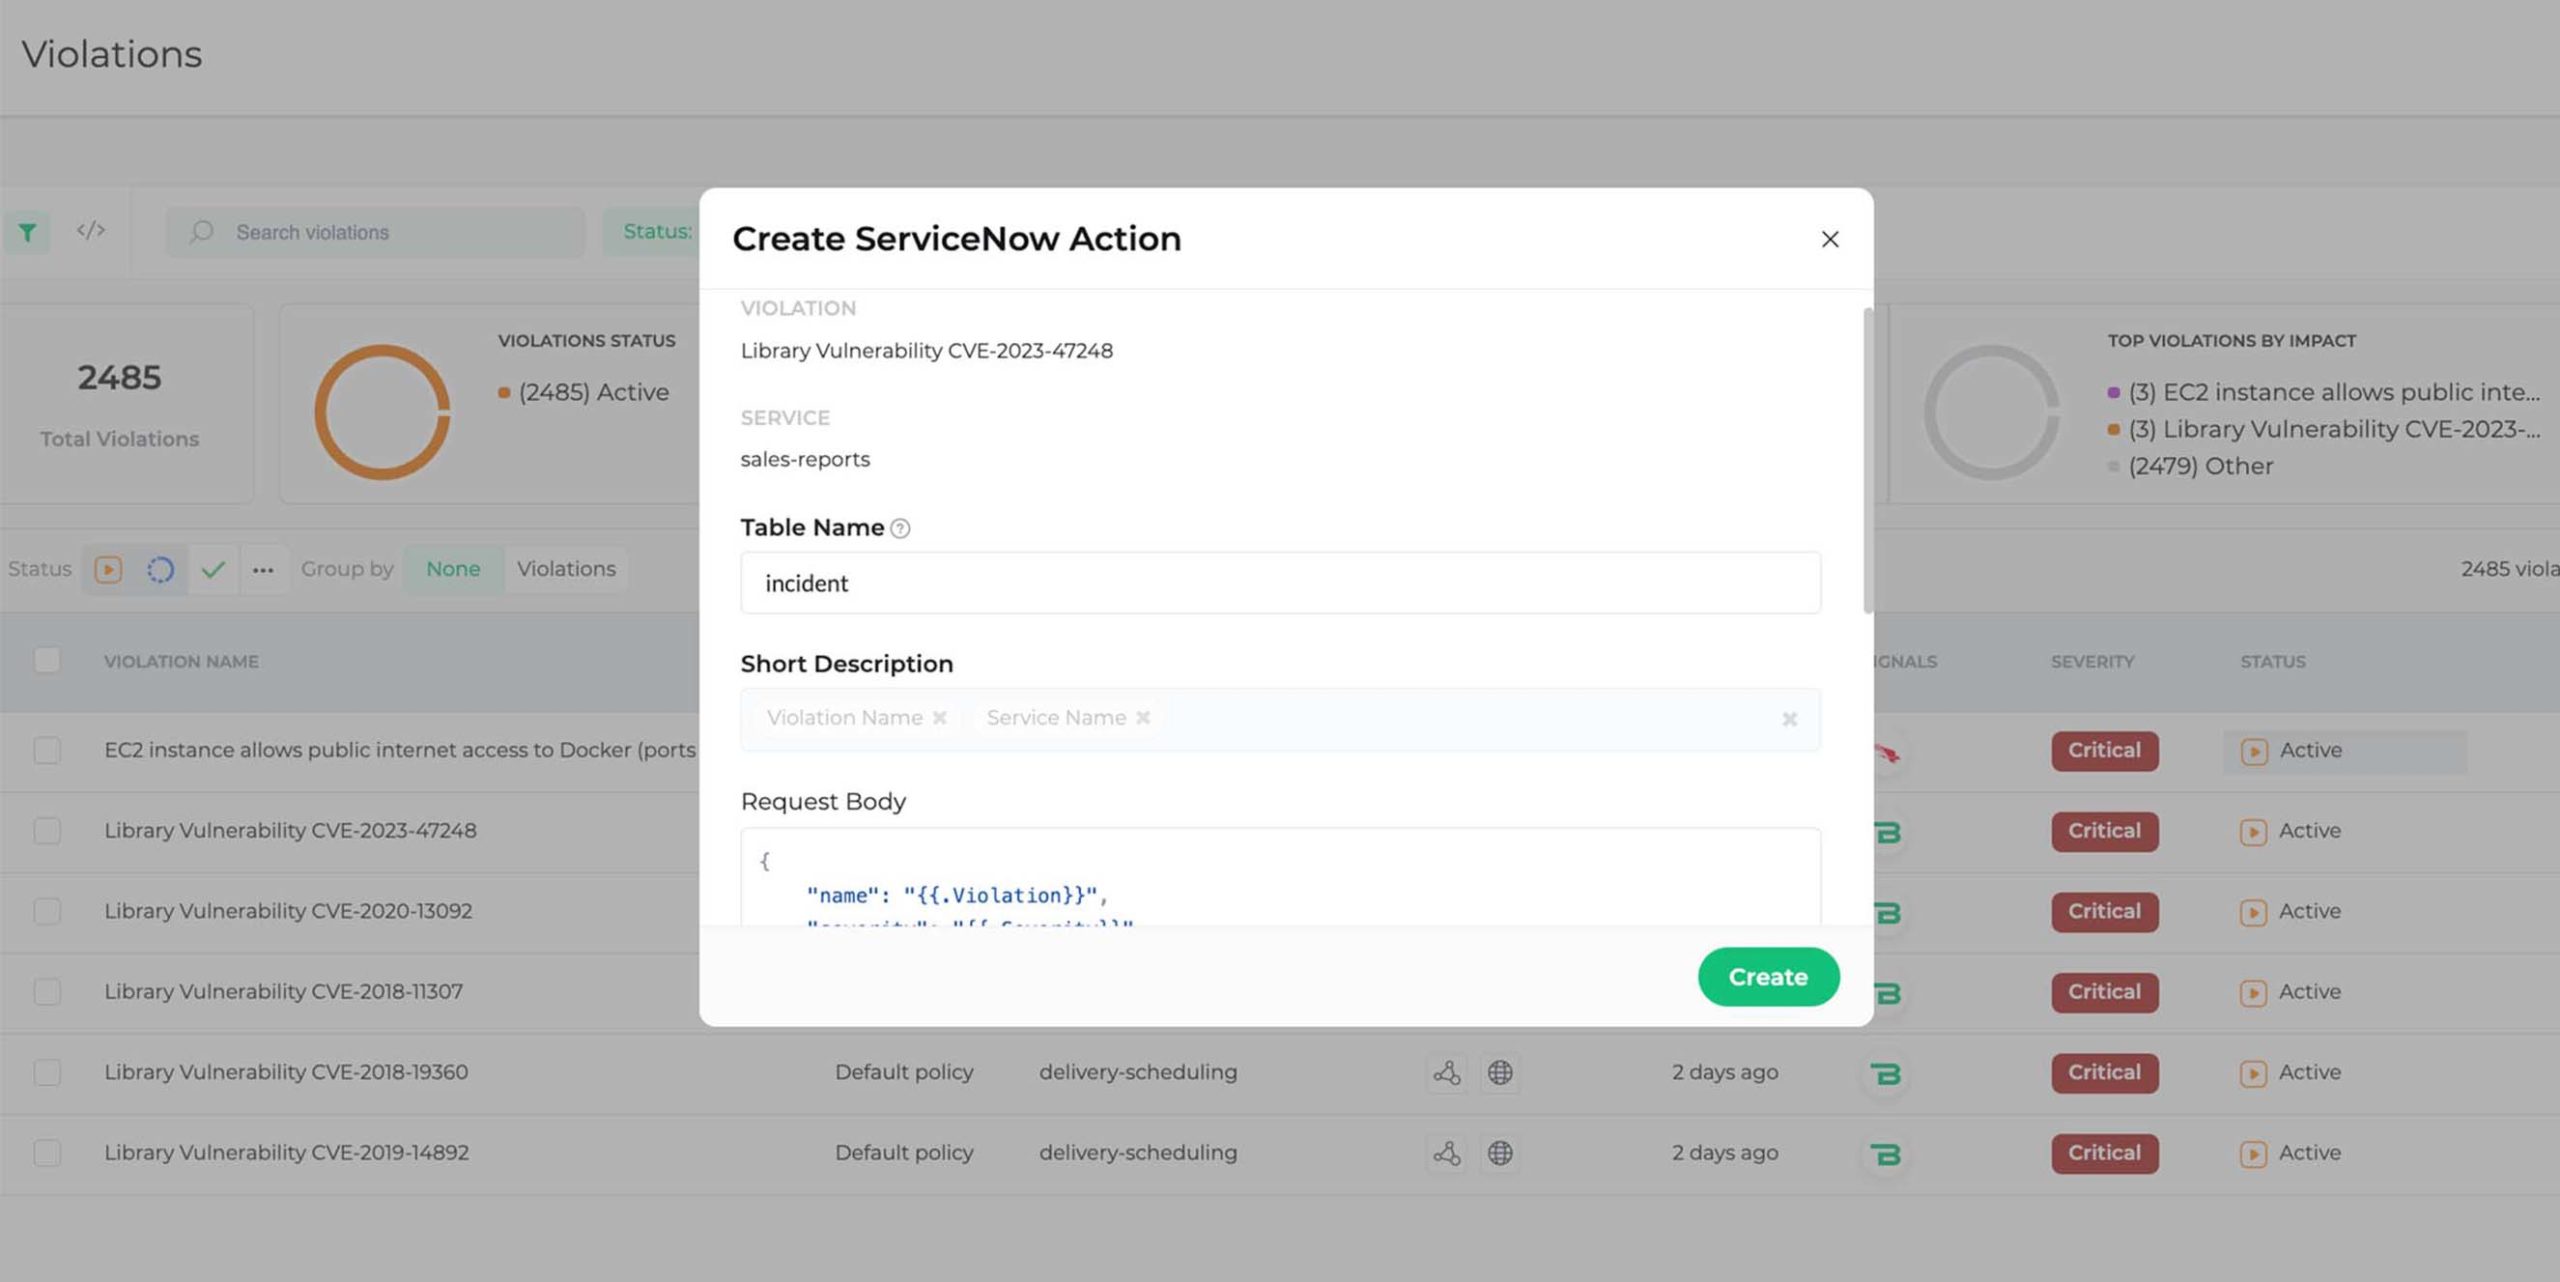The image size is (2560, 1282).
Task: Click Critical badge in EC2 instance row
Action: pyautogui.click(x=2104, y=751)
